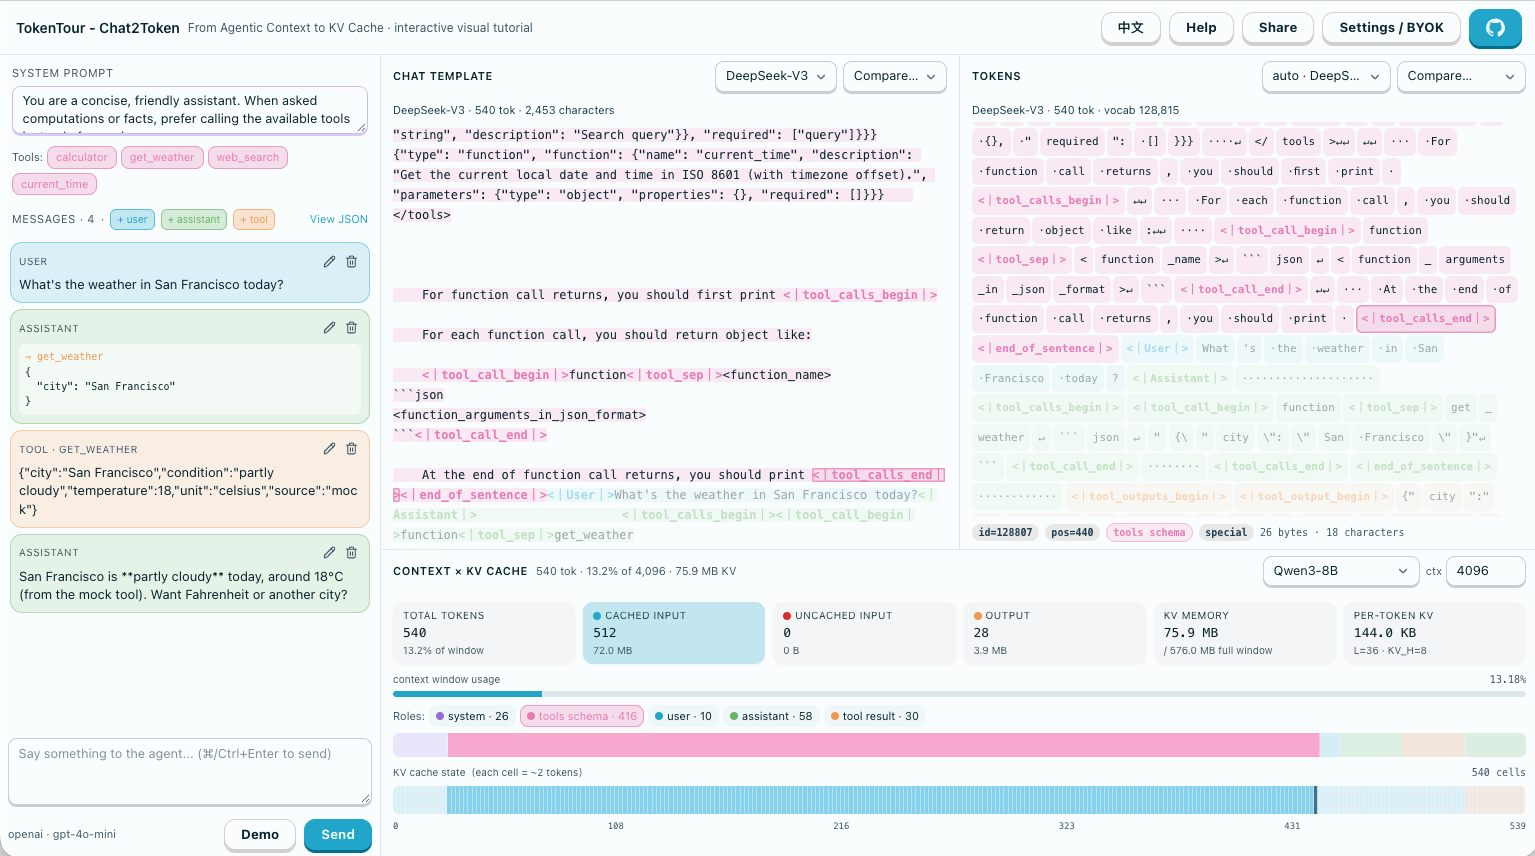Viewport: 1535px width, 856px height.
Task: Toggle the current_time tool chip
Action: (54, 184)
